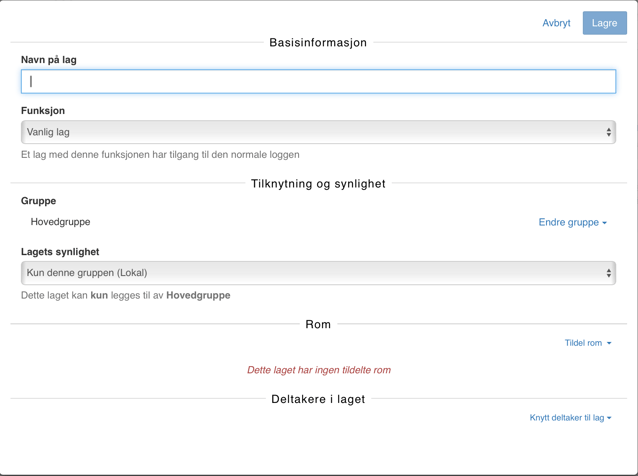This screenshot has height=476, width=638.
Task: Click the arrows icon on Funksjon select
Action: pyautogui.click(x=608, y=132)
